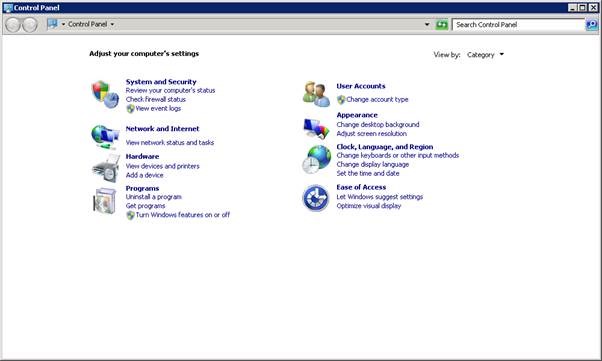The image size is (602, 361).
Task: Open View event logs link
Action: (x=158, y=109)
